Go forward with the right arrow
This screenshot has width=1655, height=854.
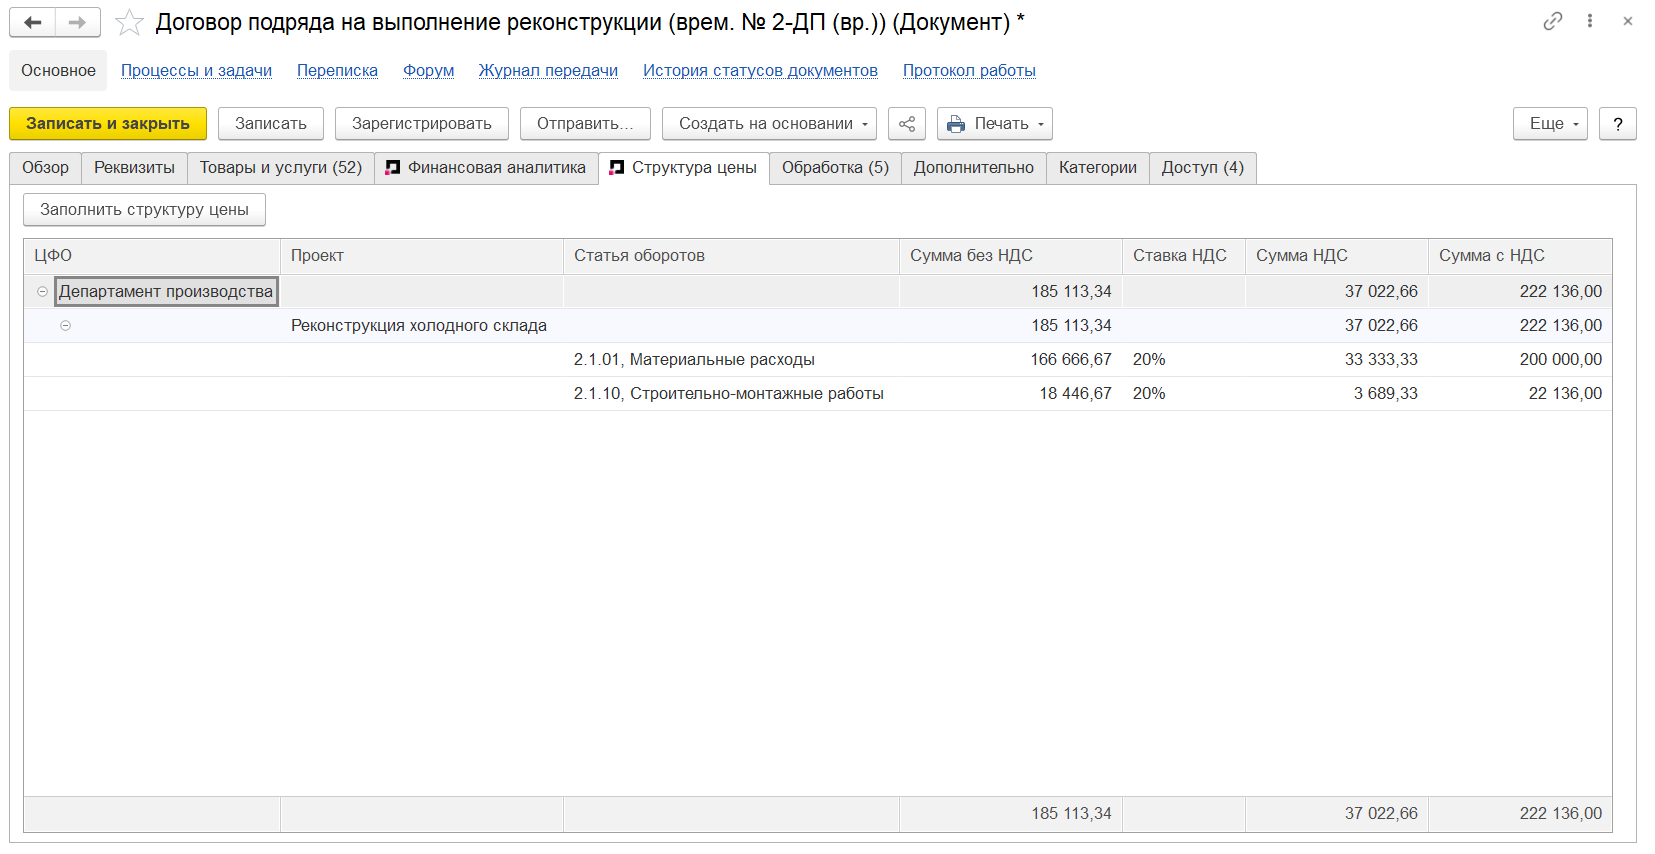point(78,22)
